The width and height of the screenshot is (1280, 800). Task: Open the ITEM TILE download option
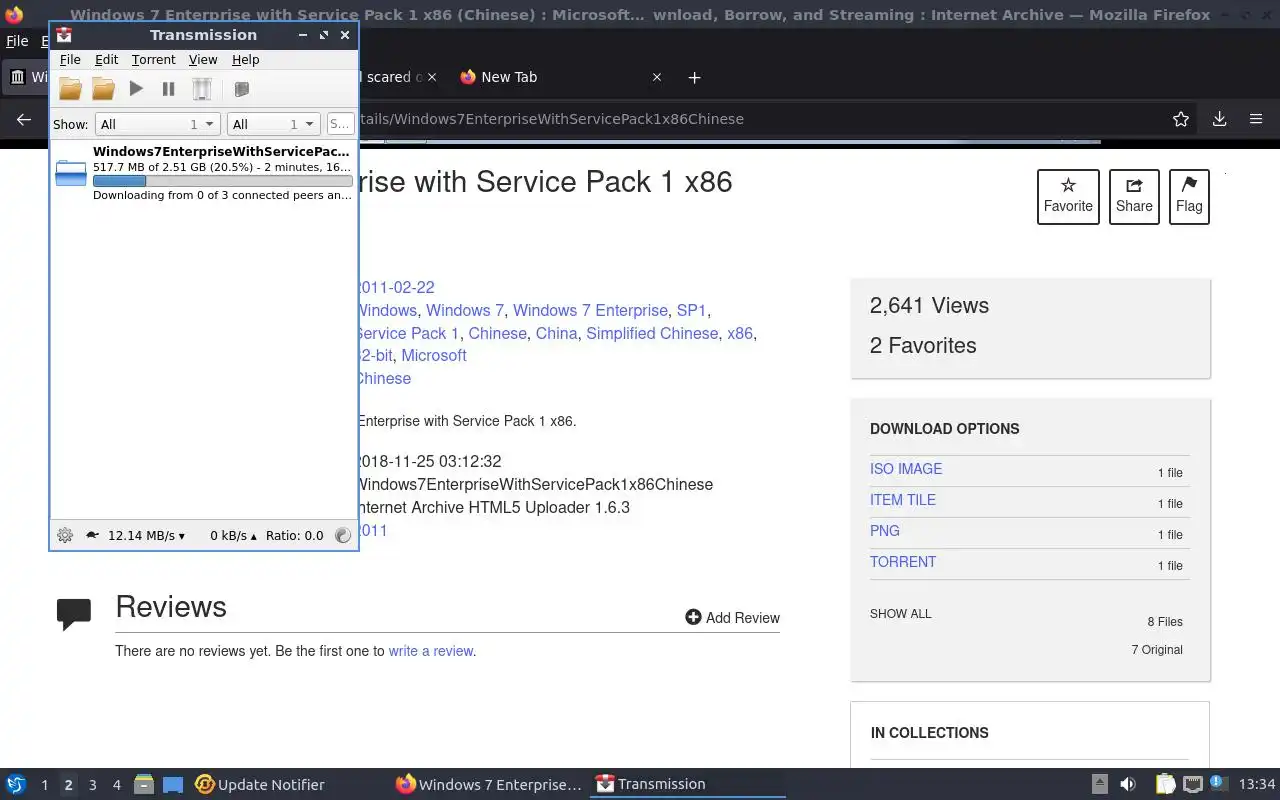(x=903, y=500)
